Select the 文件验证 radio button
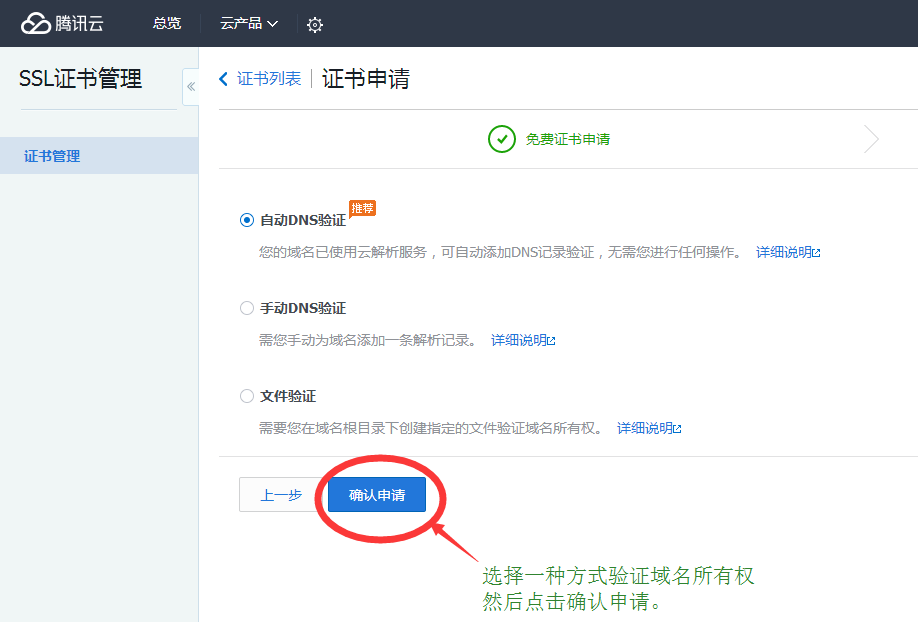 click(247, 397)
